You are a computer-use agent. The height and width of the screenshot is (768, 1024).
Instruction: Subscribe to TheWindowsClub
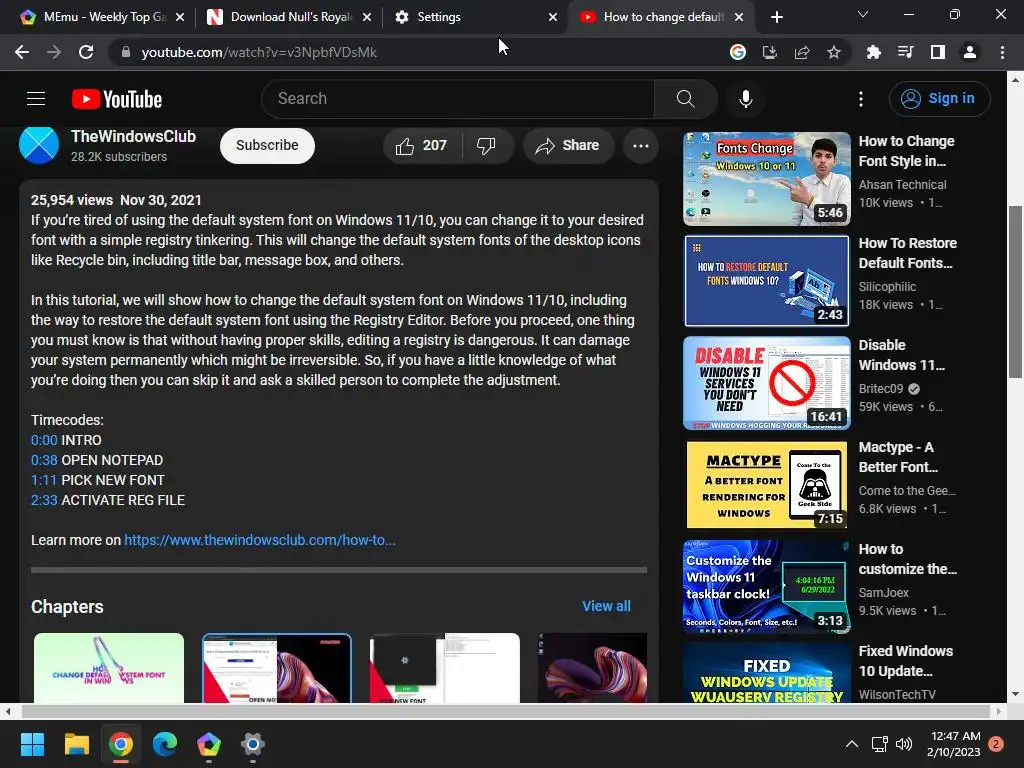pyautogui.click(x=267, y=146)
